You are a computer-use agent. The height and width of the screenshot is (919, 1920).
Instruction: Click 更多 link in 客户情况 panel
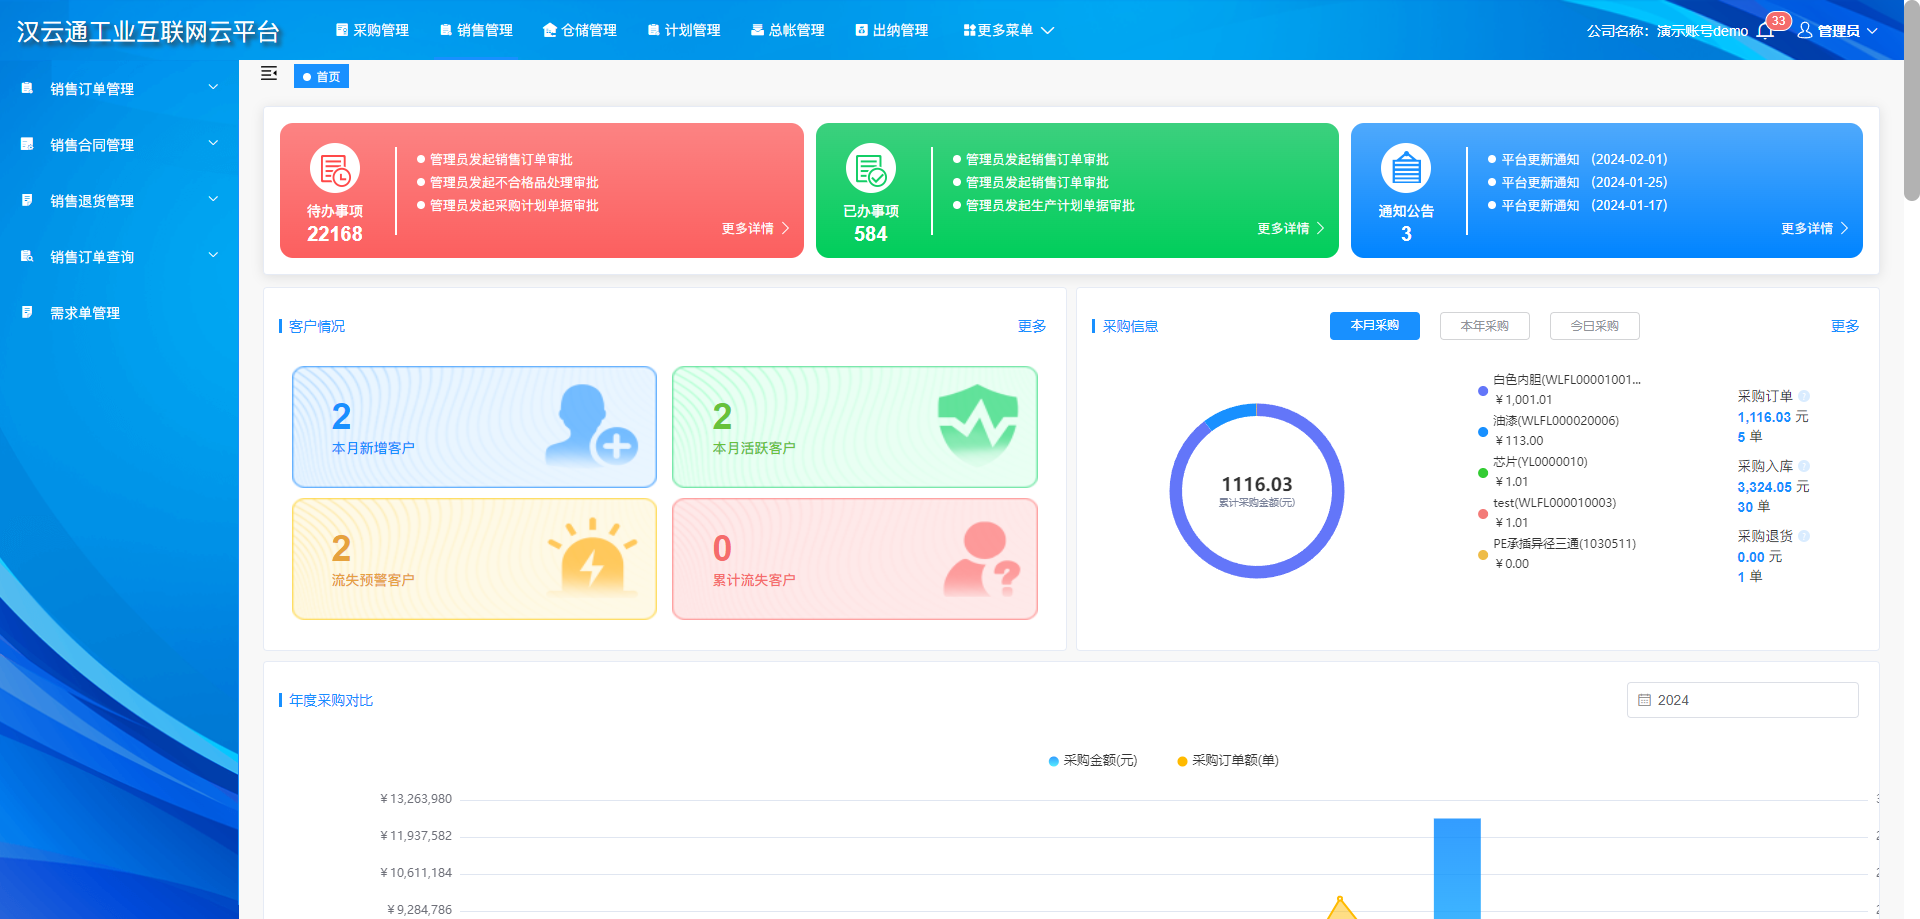pos(1031,326)
